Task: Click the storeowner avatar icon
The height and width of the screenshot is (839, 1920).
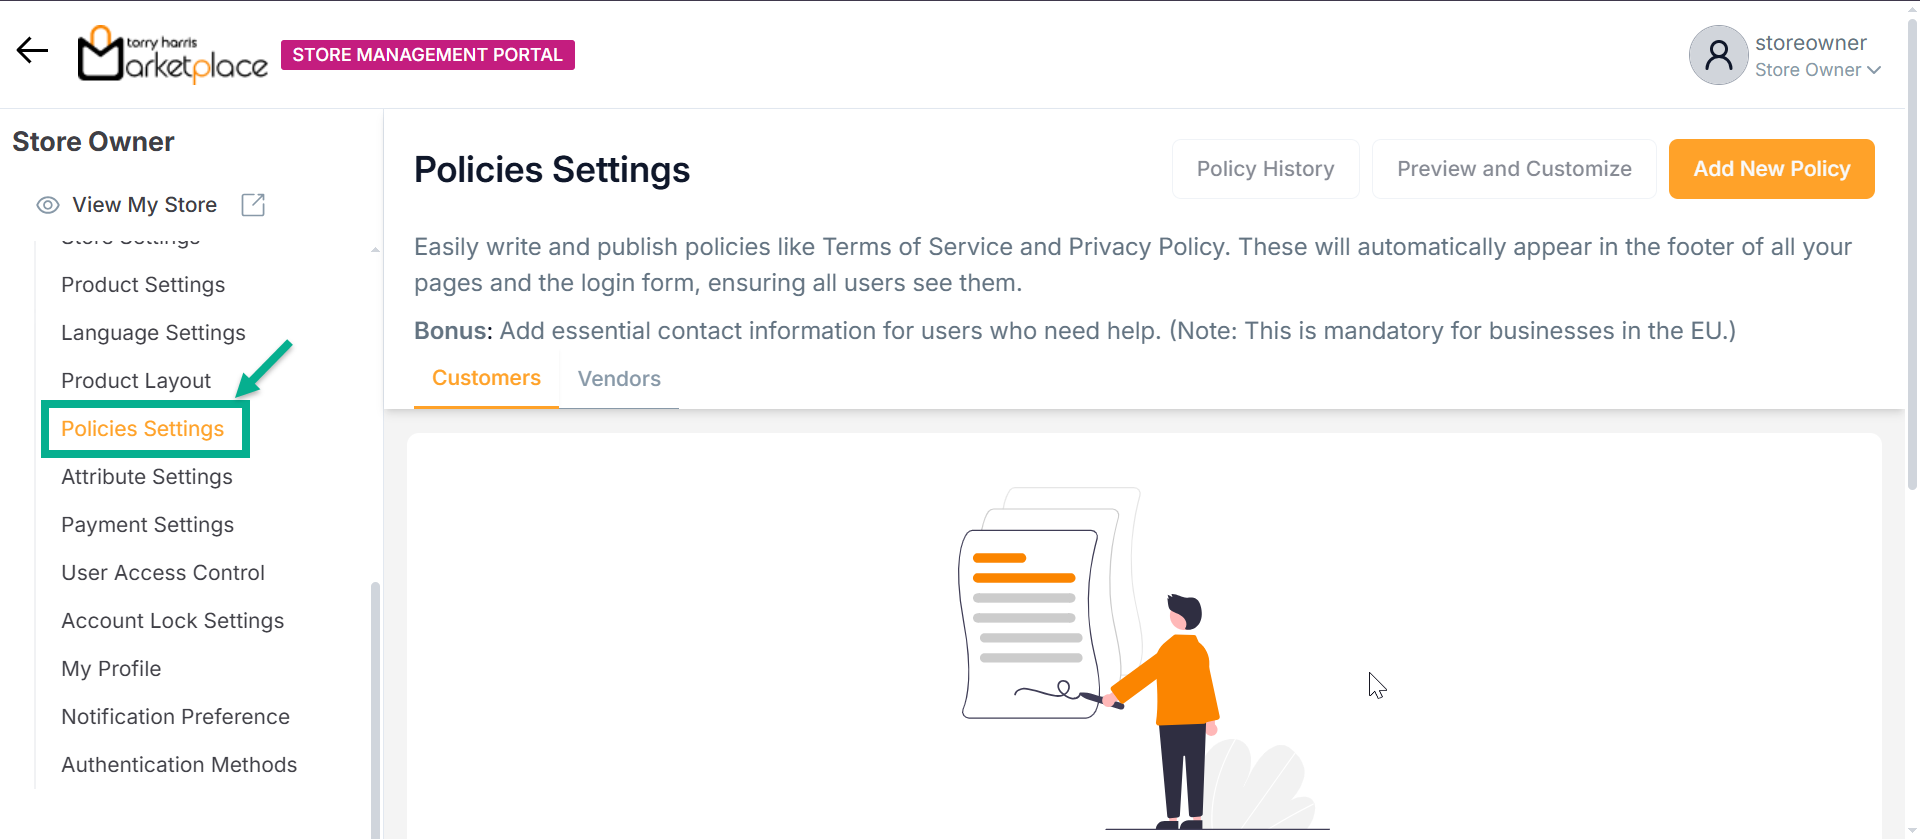Action: [1718, 55]
